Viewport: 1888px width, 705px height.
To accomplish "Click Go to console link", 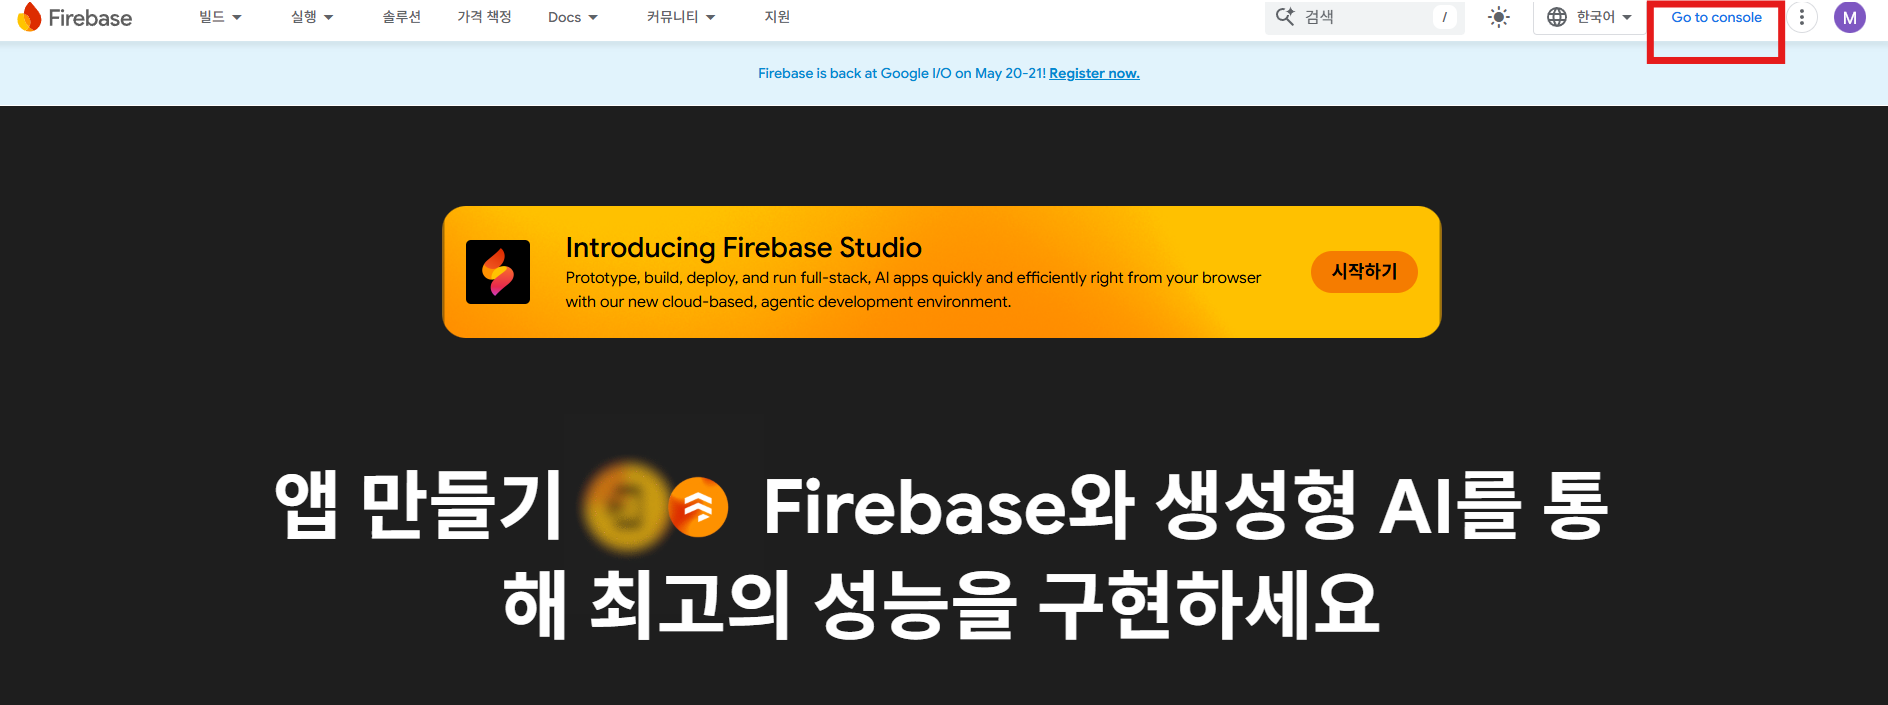I will [x=1716, y=17].
